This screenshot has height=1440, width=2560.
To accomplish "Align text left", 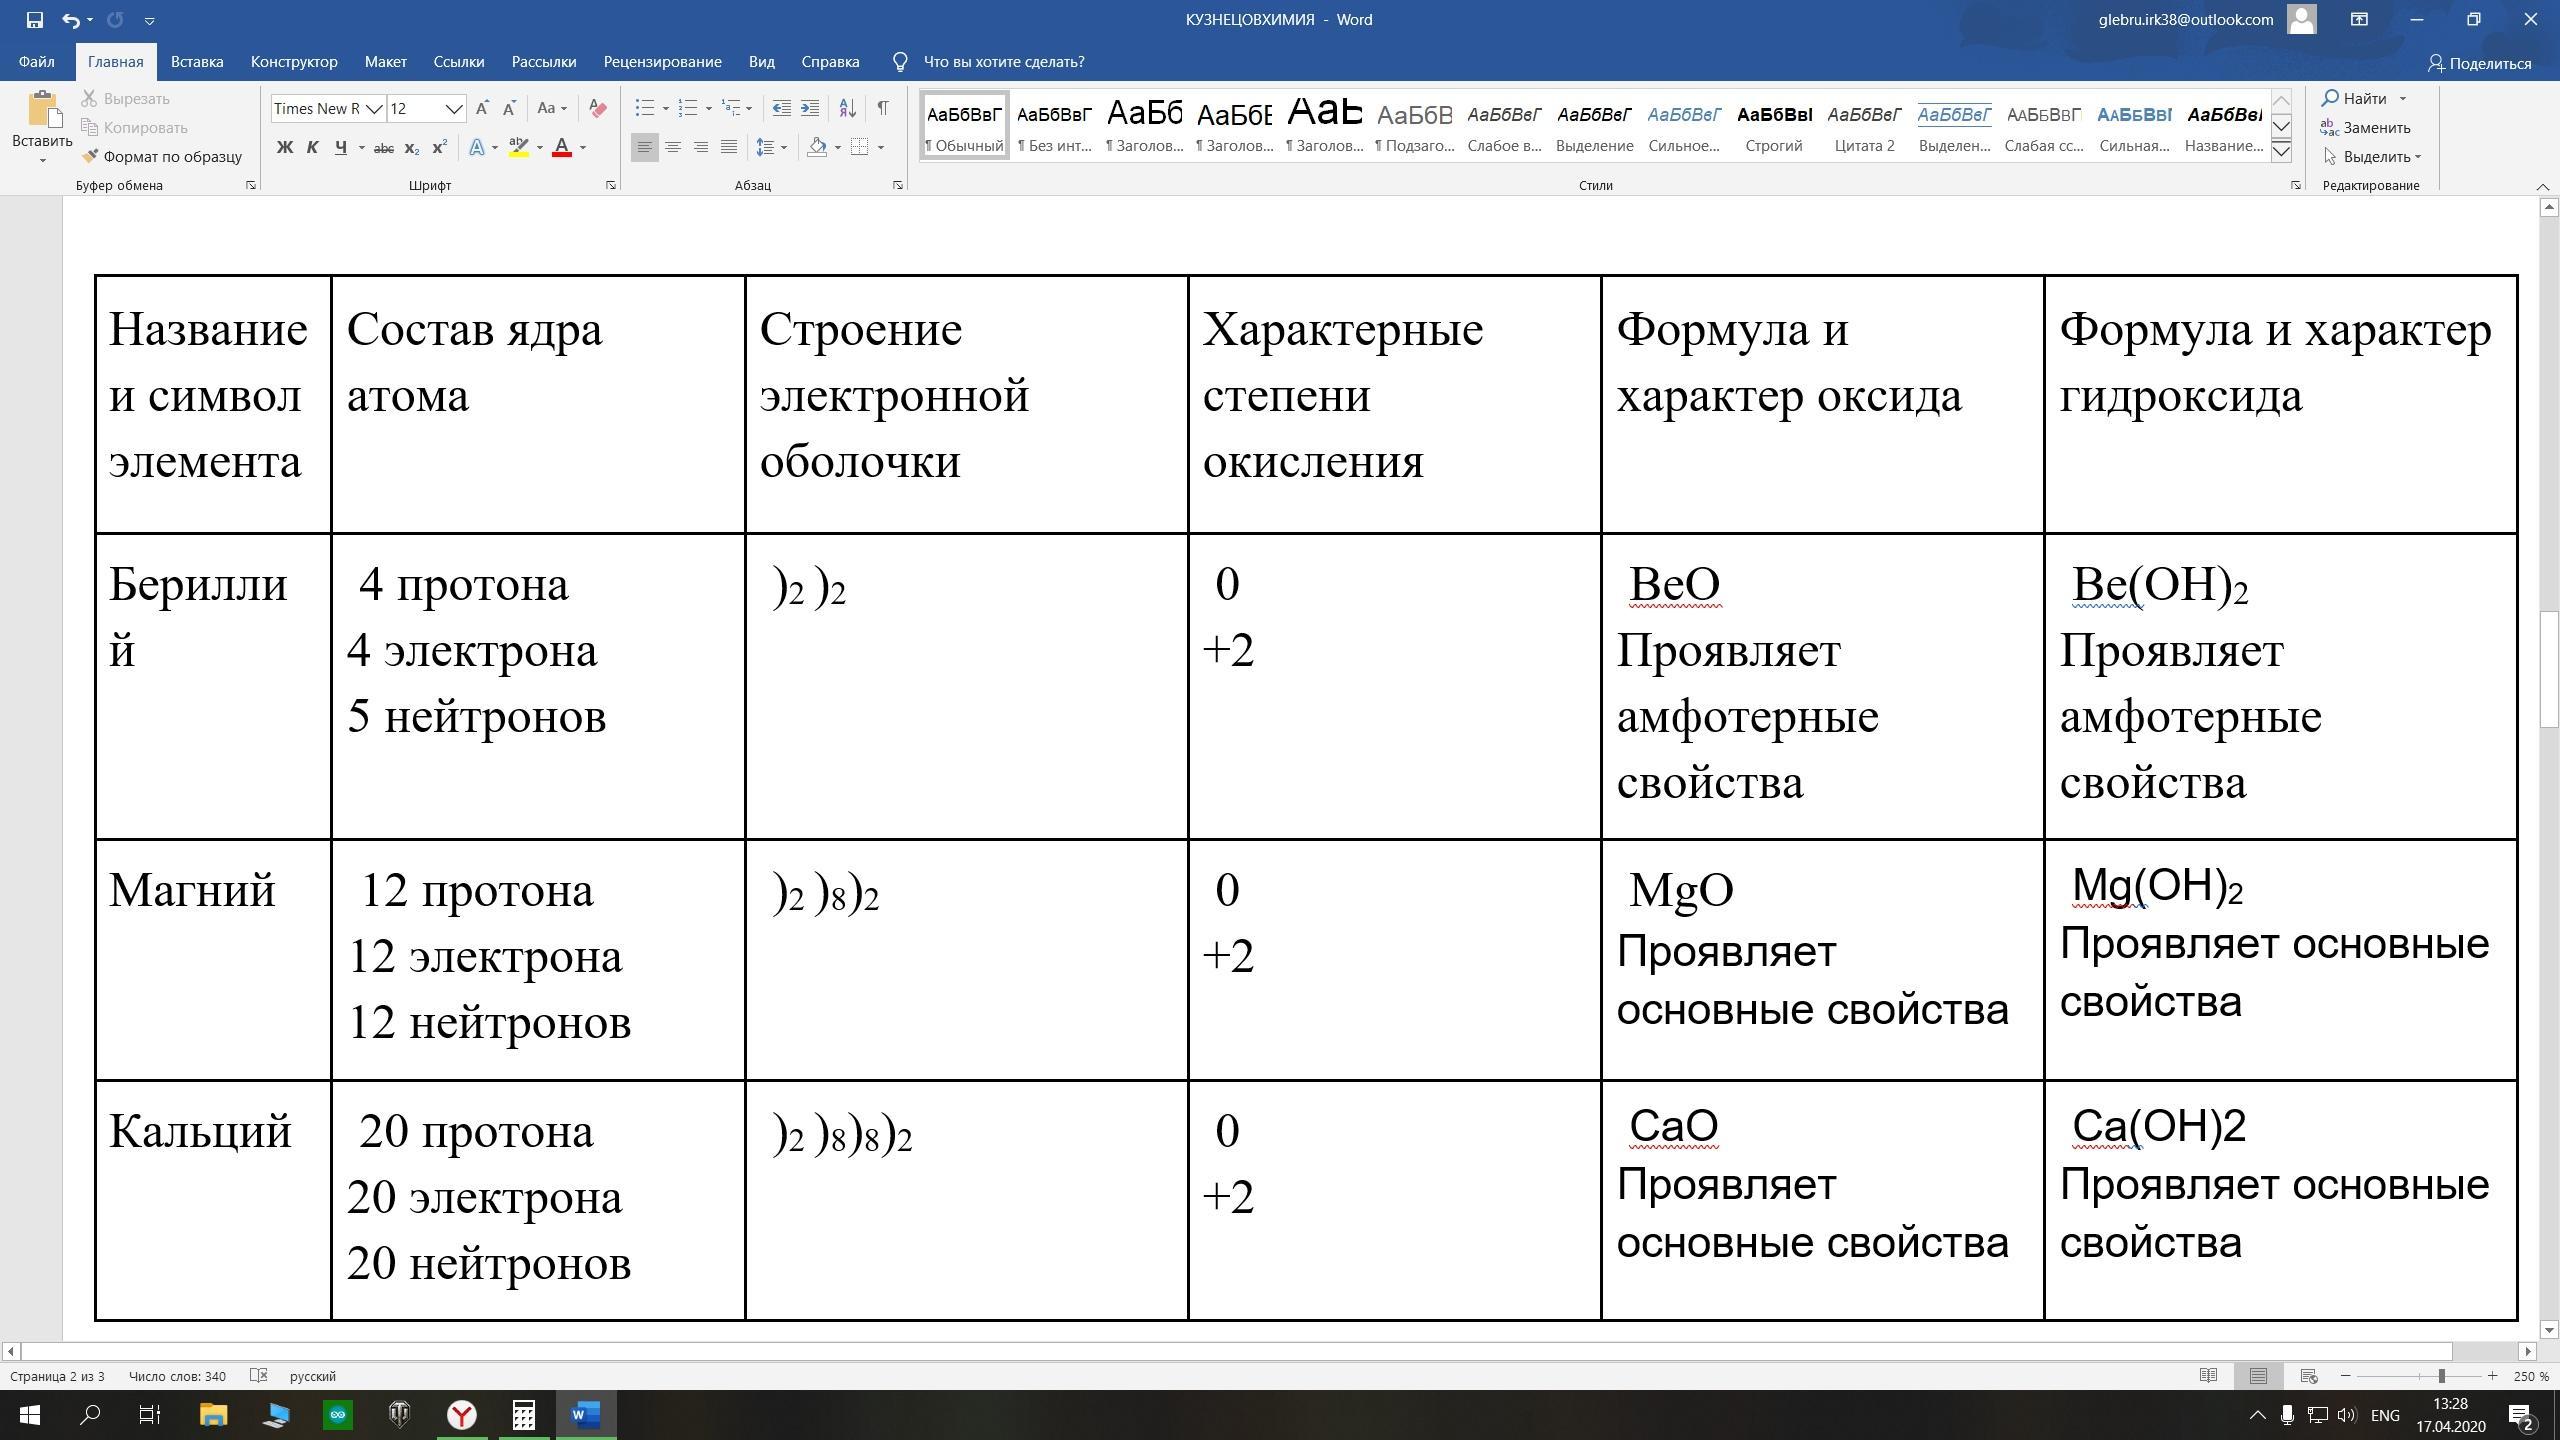I will click(x=645, y=147).
